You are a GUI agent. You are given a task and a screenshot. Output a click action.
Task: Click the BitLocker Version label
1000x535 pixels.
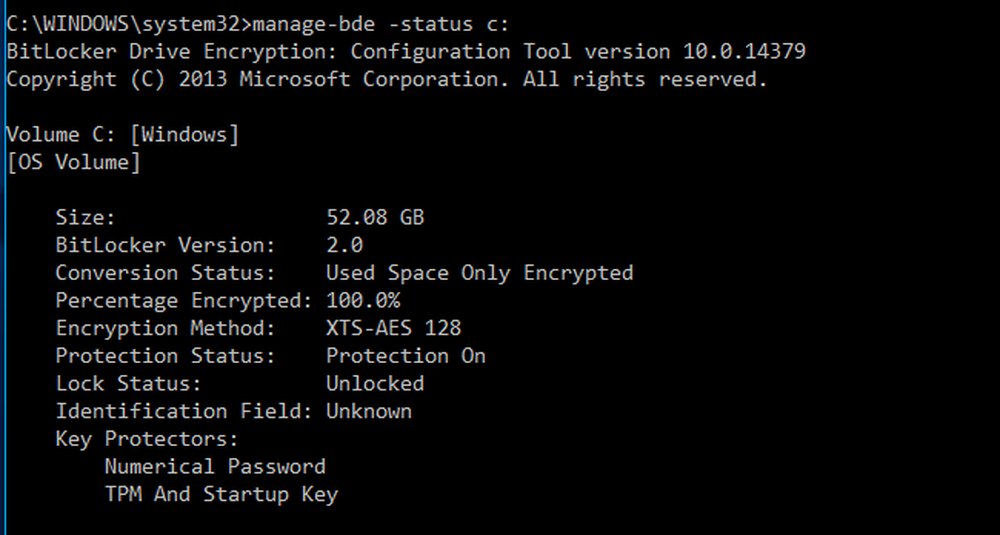coord(165,245)
